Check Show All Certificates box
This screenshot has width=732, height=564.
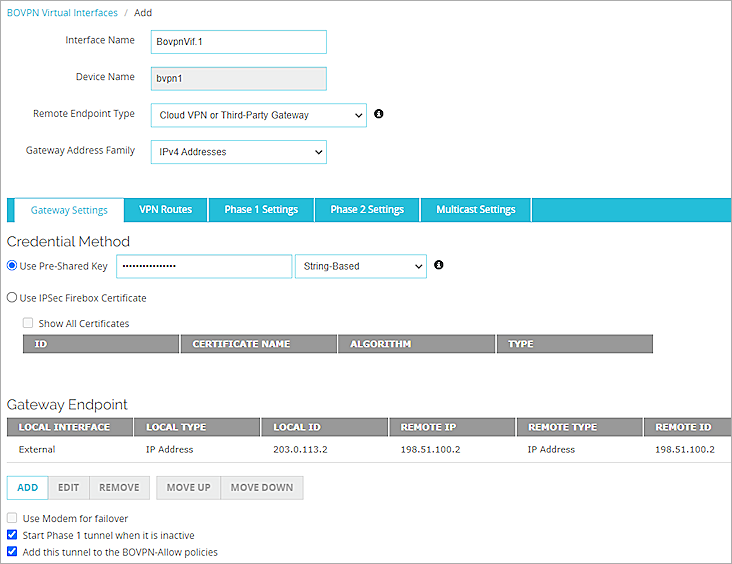pyautogui.click(x=28, y=323)
